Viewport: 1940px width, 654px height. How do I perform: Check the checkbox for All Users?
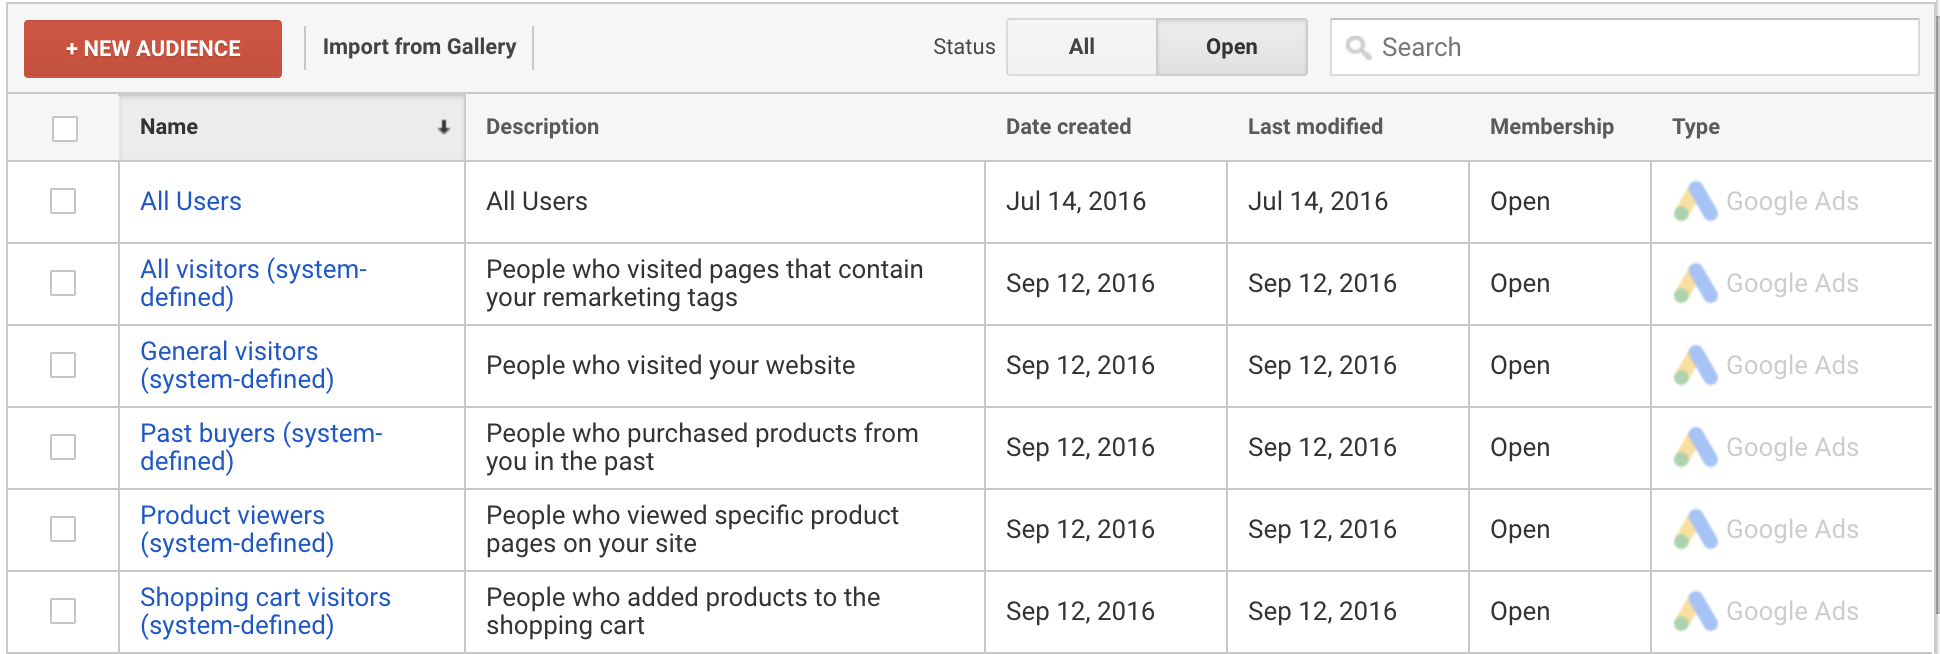coord(63,201)
